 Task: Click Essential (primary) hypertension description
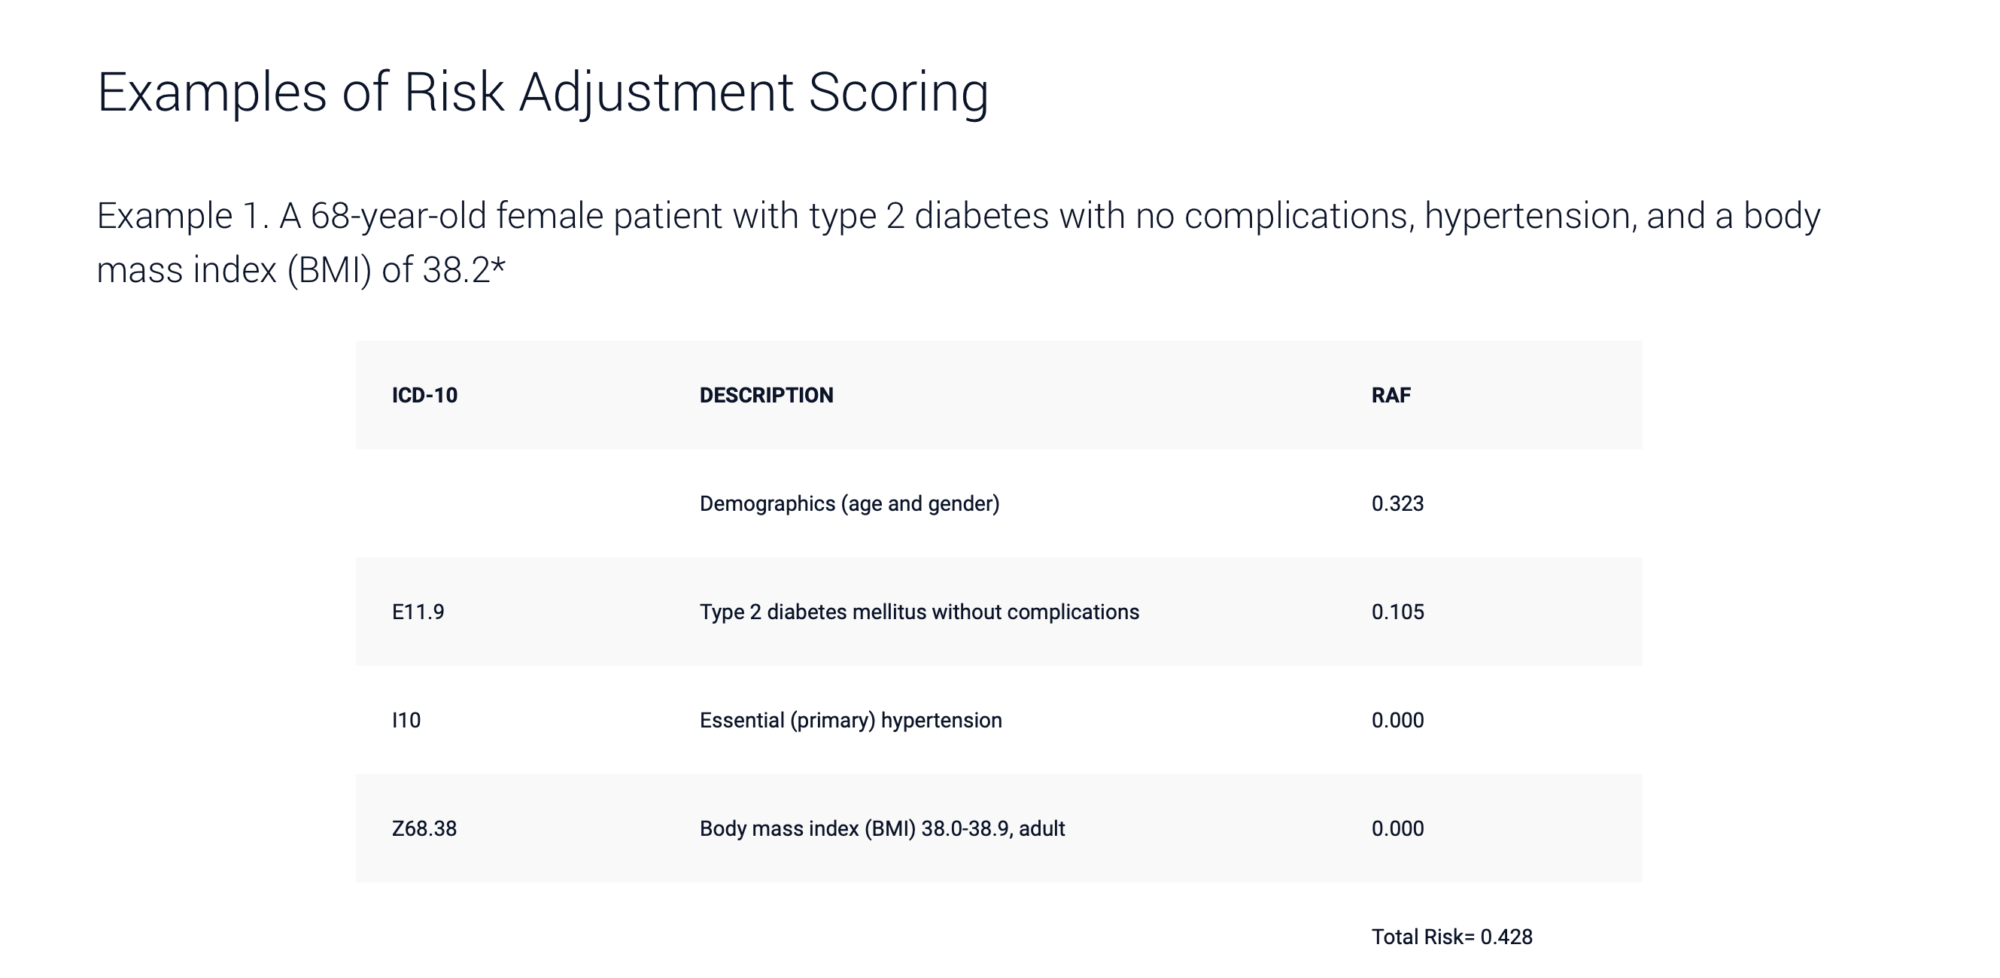pyautogui.click(x=850, y=720)
